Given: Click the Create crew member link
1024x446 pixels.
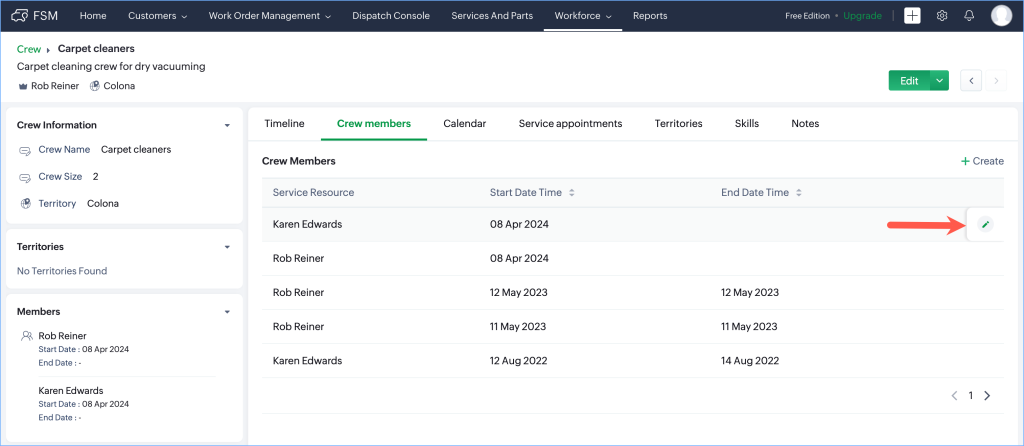Looking at the screenshot, I should tap(982, 161).
